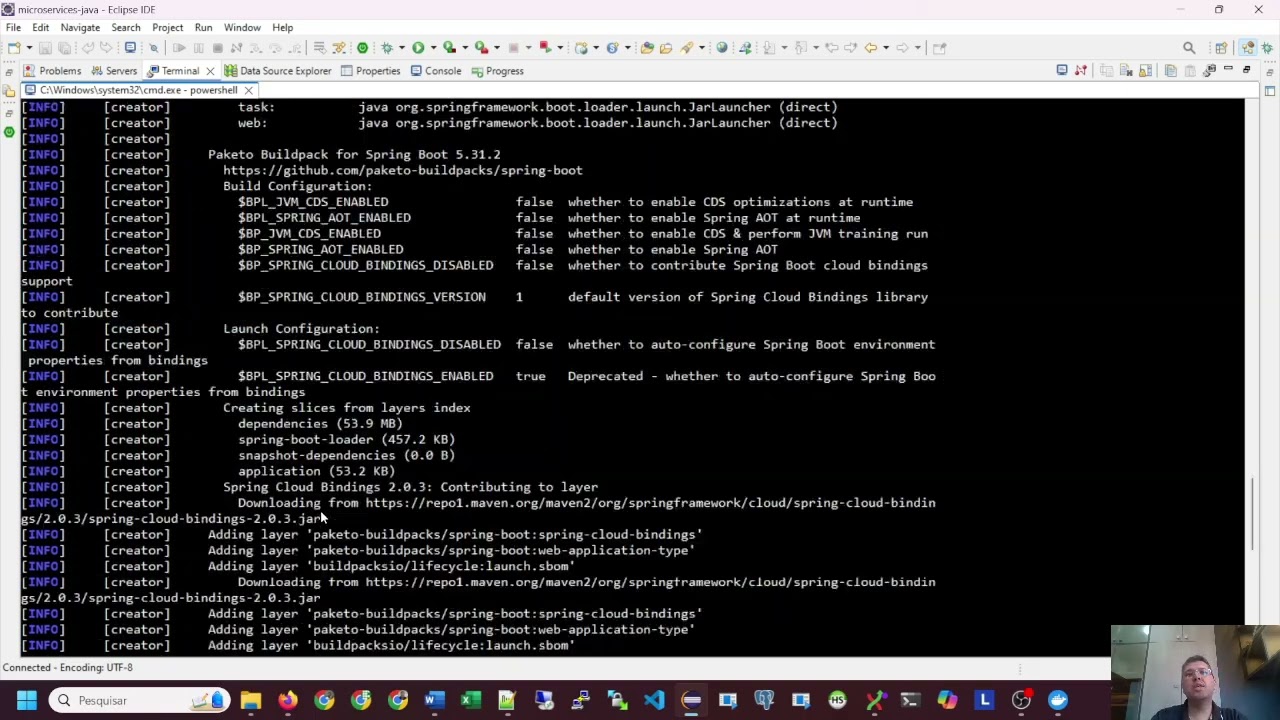Viewport: 1280px width, 720px height.
Task: Select the Terminal tab
Action: (180, 71)
